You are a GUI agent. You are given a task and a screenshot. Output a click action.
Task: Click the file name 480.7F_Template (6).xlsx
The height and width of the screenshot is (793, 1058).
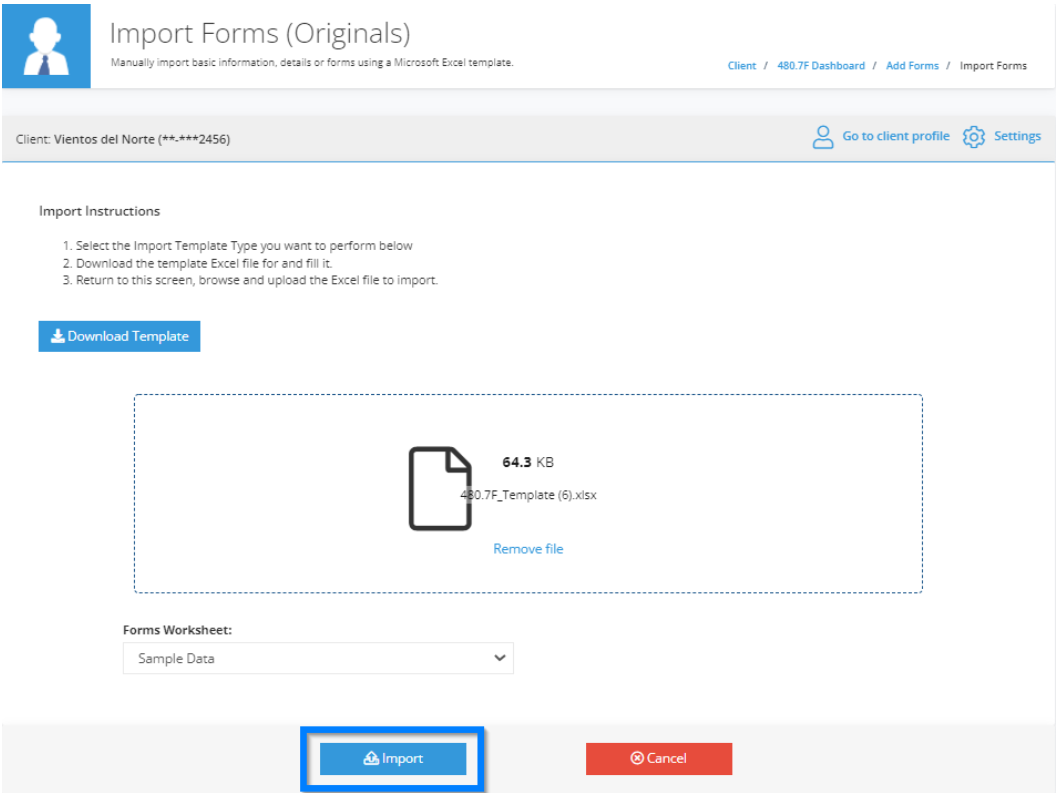click(528, 495)
